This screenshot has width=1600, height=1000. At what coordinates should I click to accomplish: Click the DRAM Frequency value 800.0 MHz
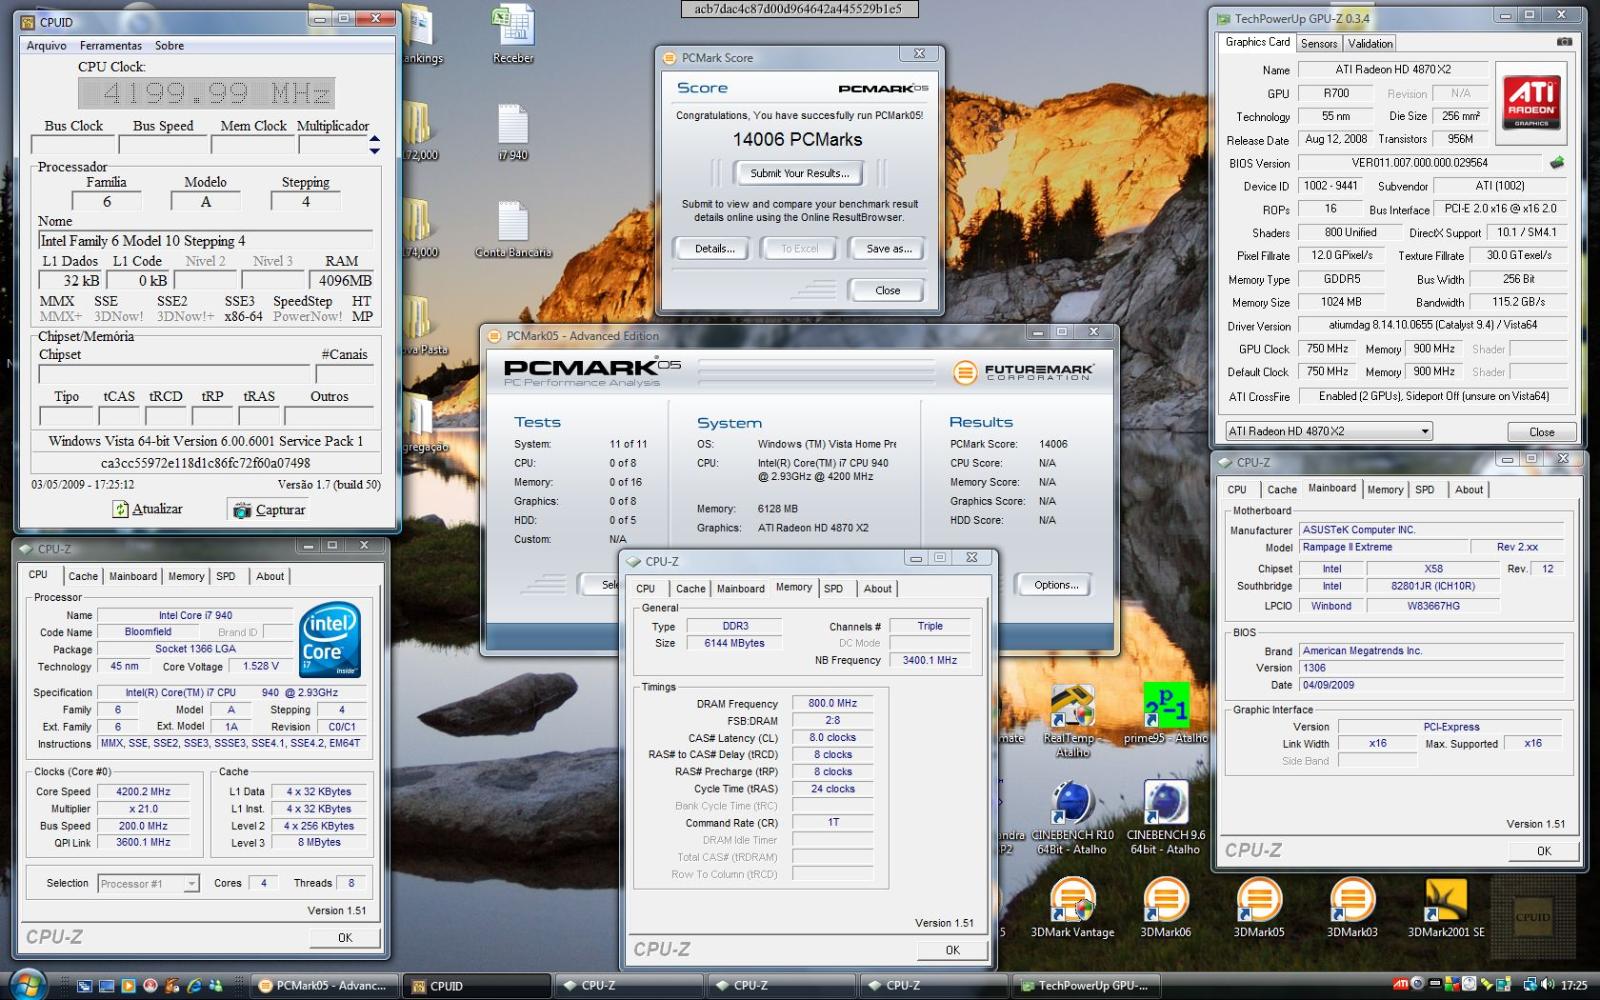832,703
